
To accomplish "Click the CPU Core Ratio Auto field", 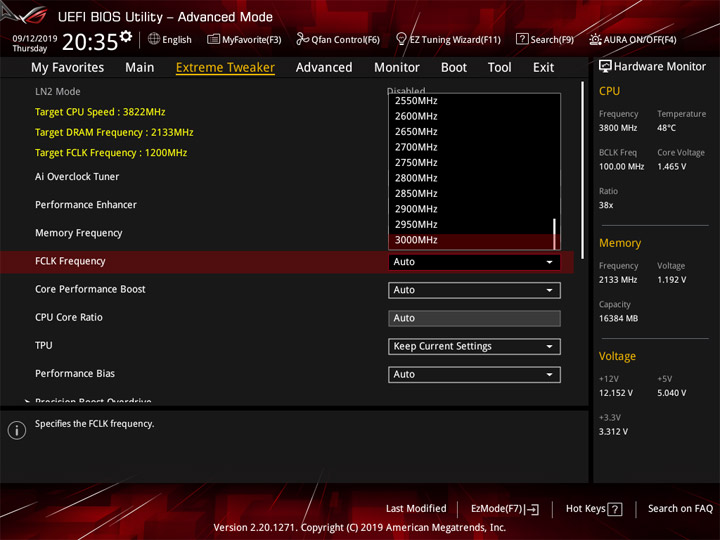I will pyautogui.click(x=474, y=318).
